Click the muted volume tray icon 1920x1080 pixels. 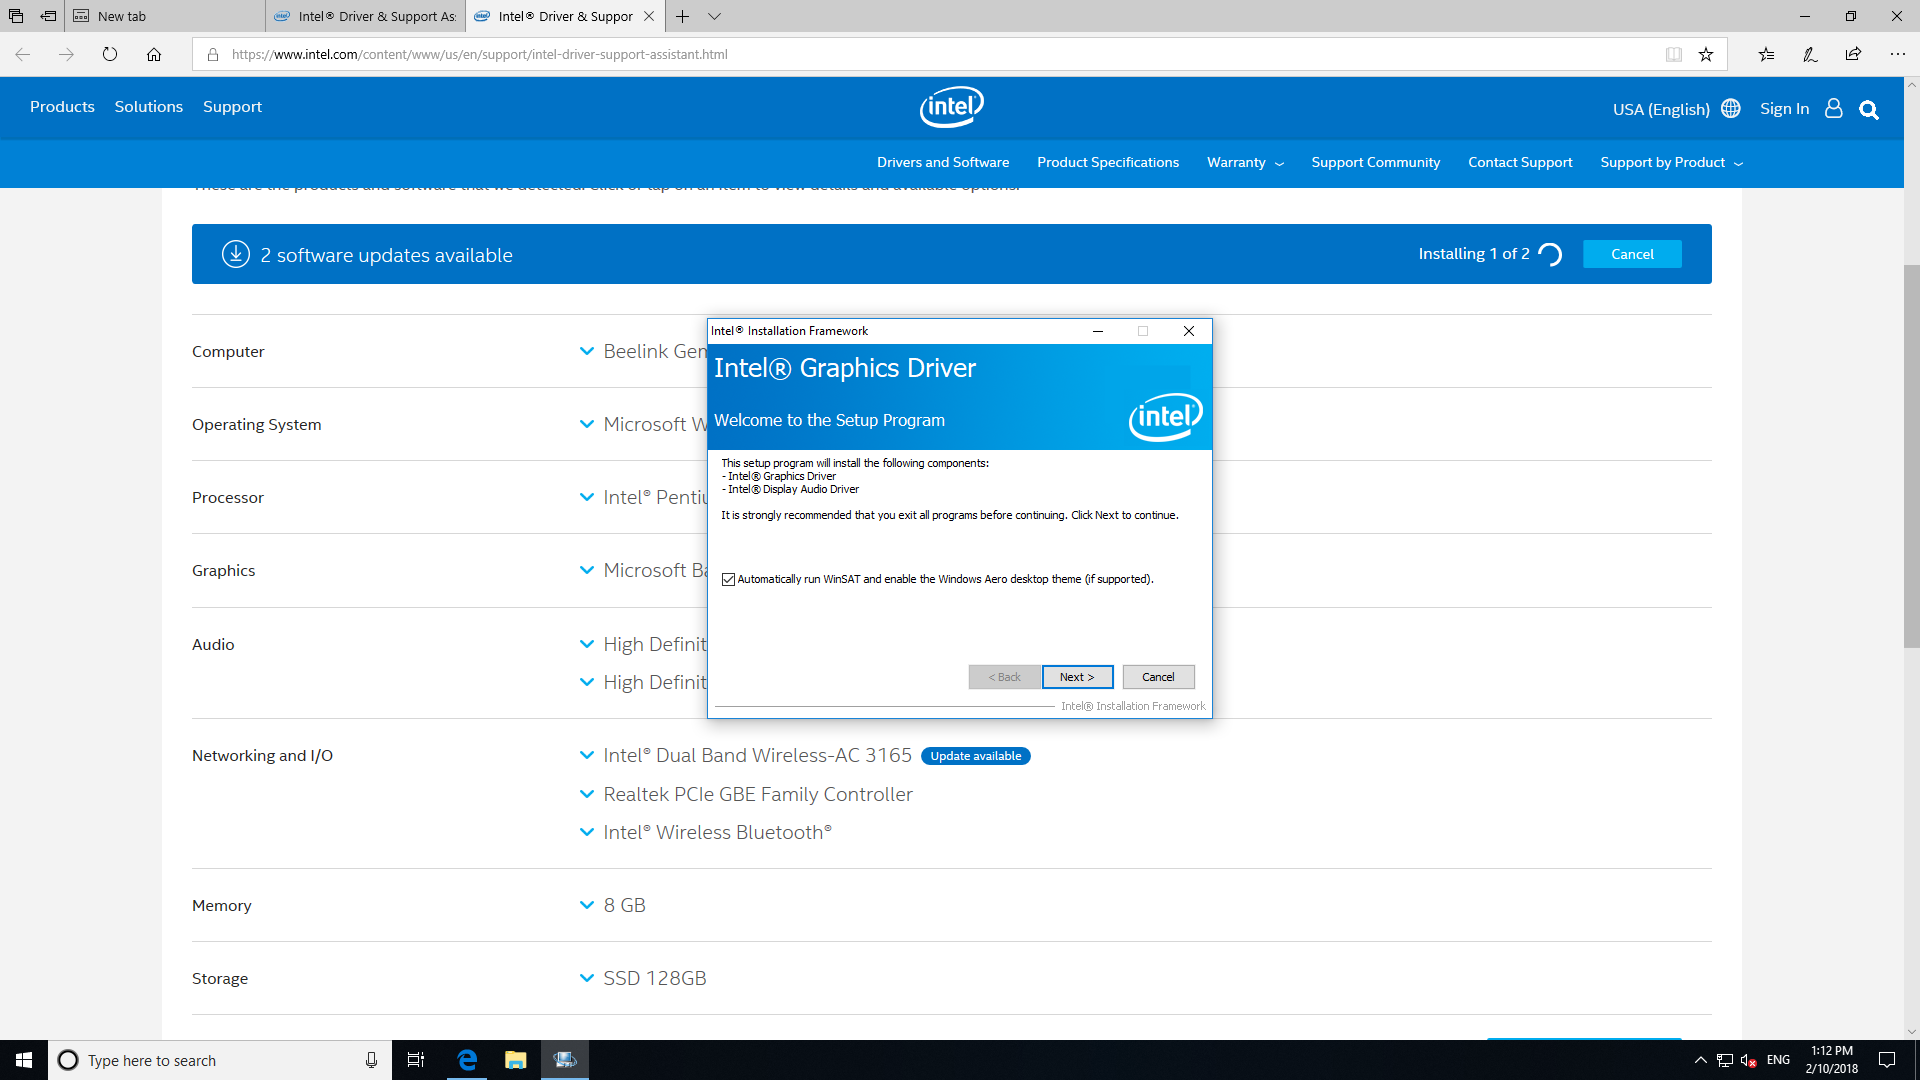click(1749, 1060)
